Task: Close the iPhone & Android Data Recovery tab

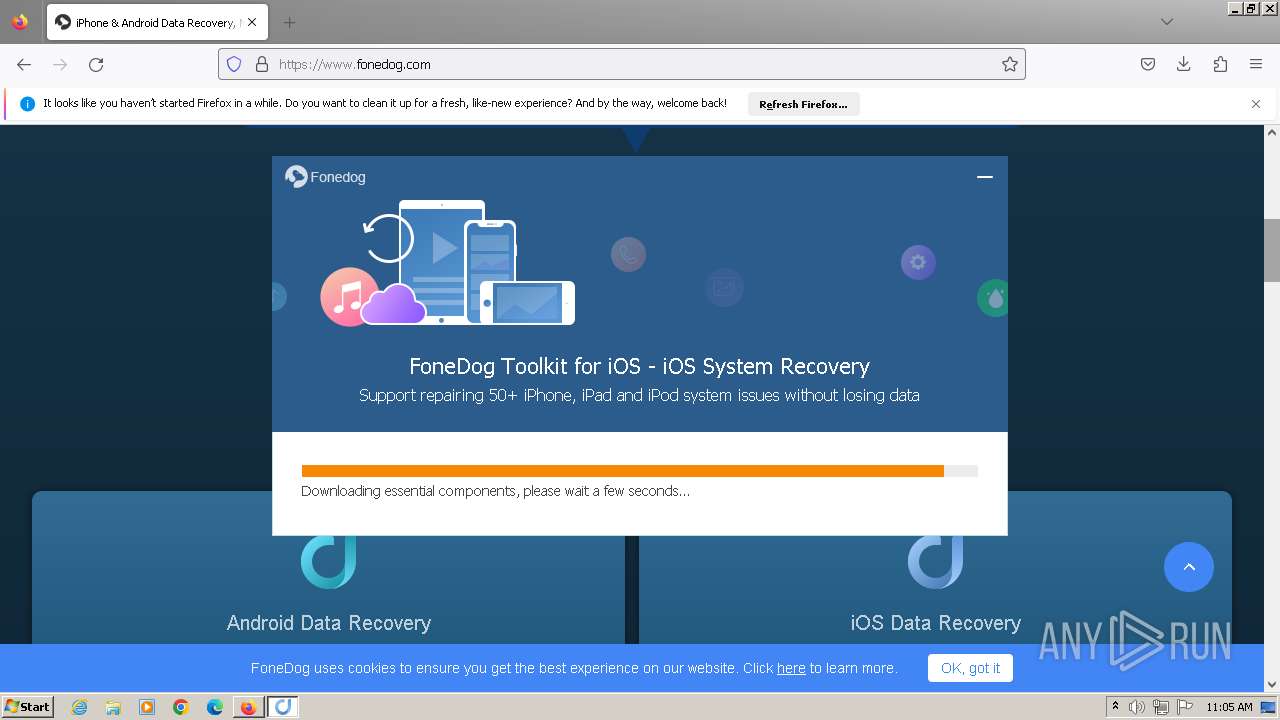Action: (252, 22)
